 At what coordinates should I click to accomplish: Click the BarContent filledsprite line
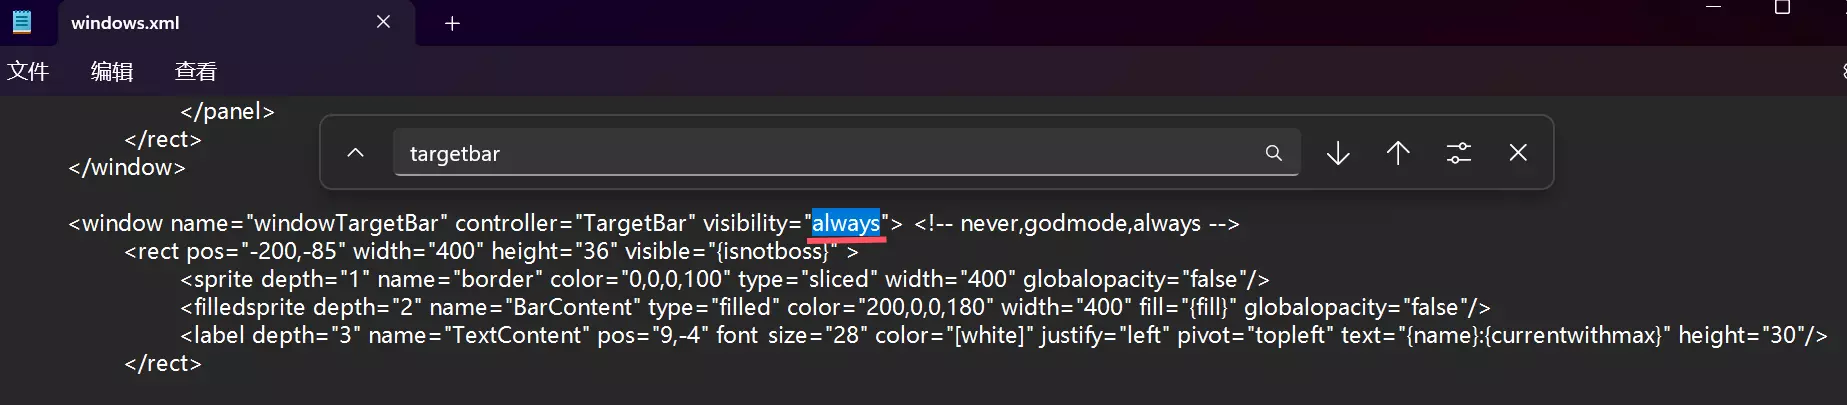tap(835, 307)
